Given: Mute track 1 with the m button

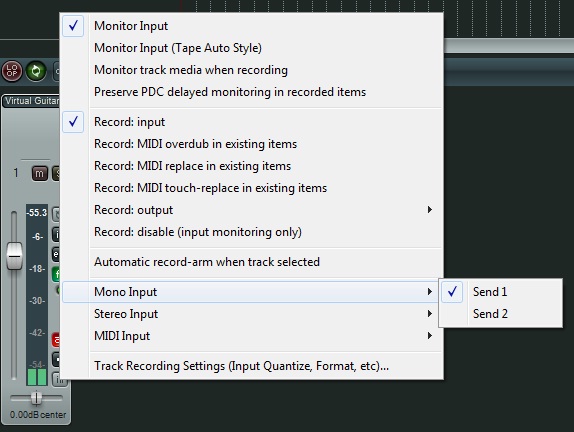Looking at the screenshot, I should point(40,173).
